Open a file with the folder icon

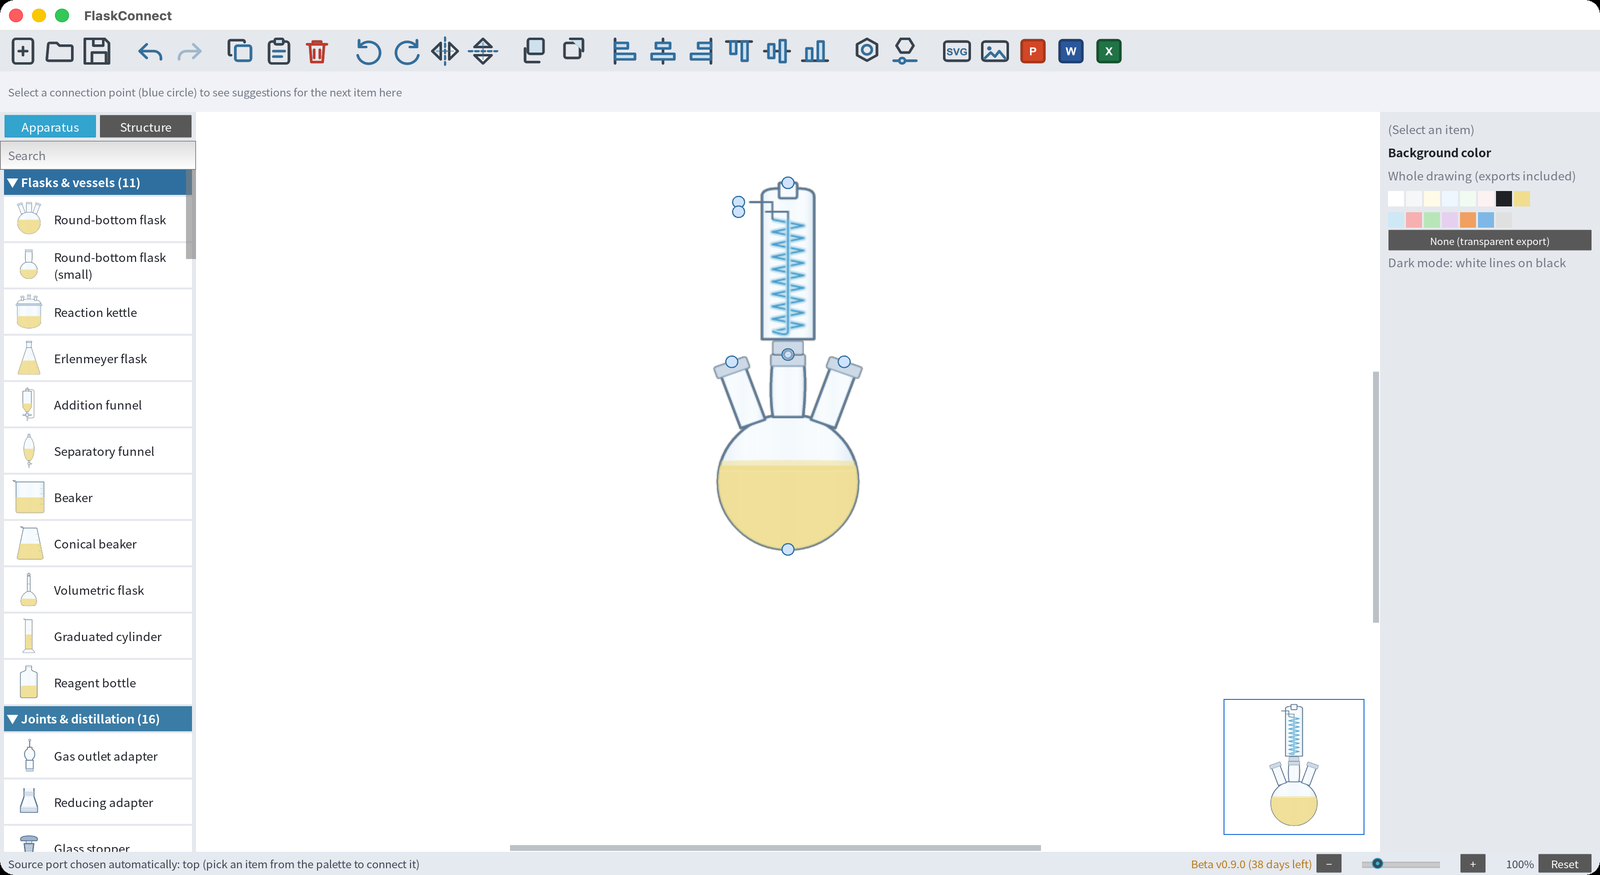pyautogui.click(x=60, y=51)
